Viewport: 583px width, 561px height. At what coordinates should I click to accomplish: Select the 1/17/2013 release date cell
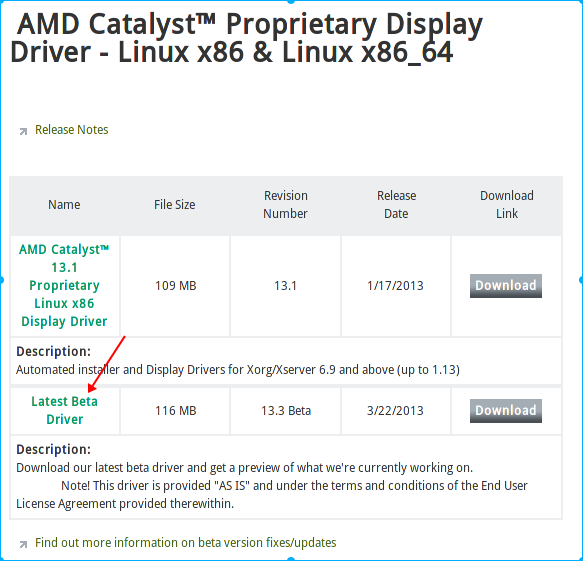pos(395,286)
